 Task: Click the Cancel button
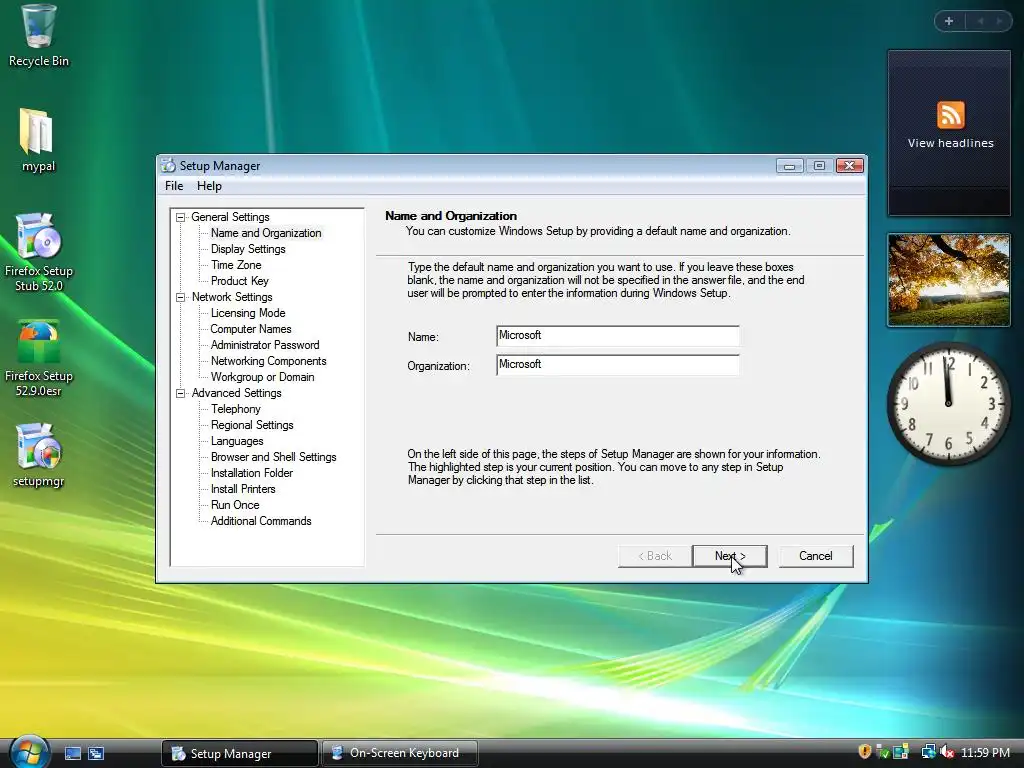pyautogui.click(x=816, y=556)
